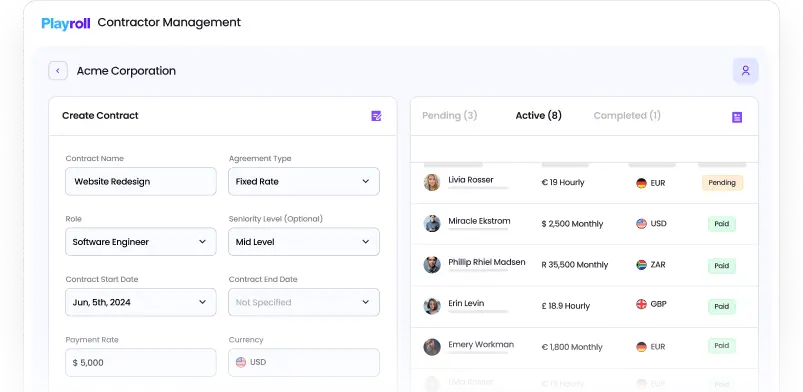Click the German flag in Livia Rosser row
Screen dimensions: 803x392
coord(641,183)
